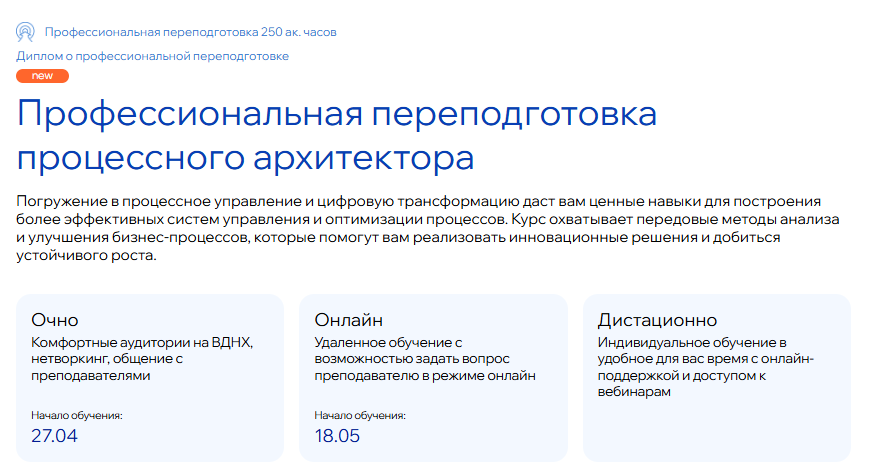This screenshot has height=470, width=876.
Task: Select the 'Очно' format title
Action: (x=55, y=320)
